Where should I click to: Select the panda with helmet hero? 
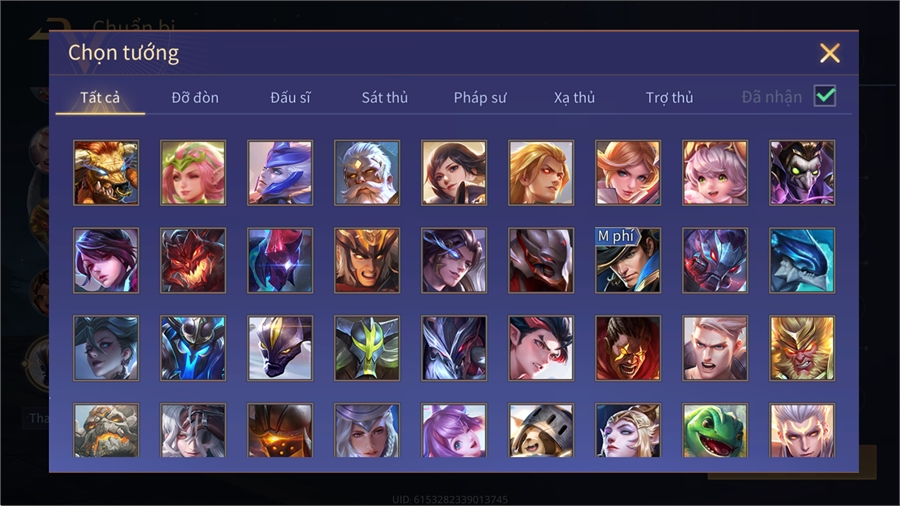(541, 430)
